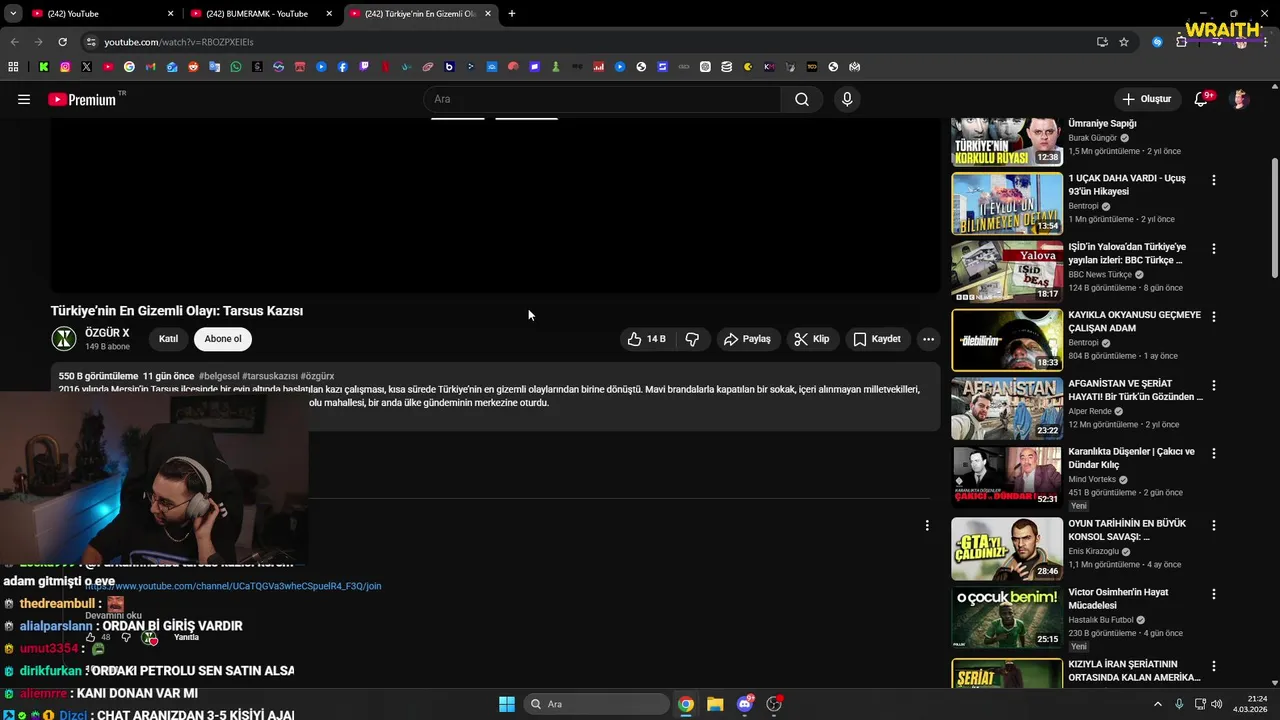Click the ÖZGÜR X channel avatar
Viewport: 1280px width, 720px height.
pos(64,339)
